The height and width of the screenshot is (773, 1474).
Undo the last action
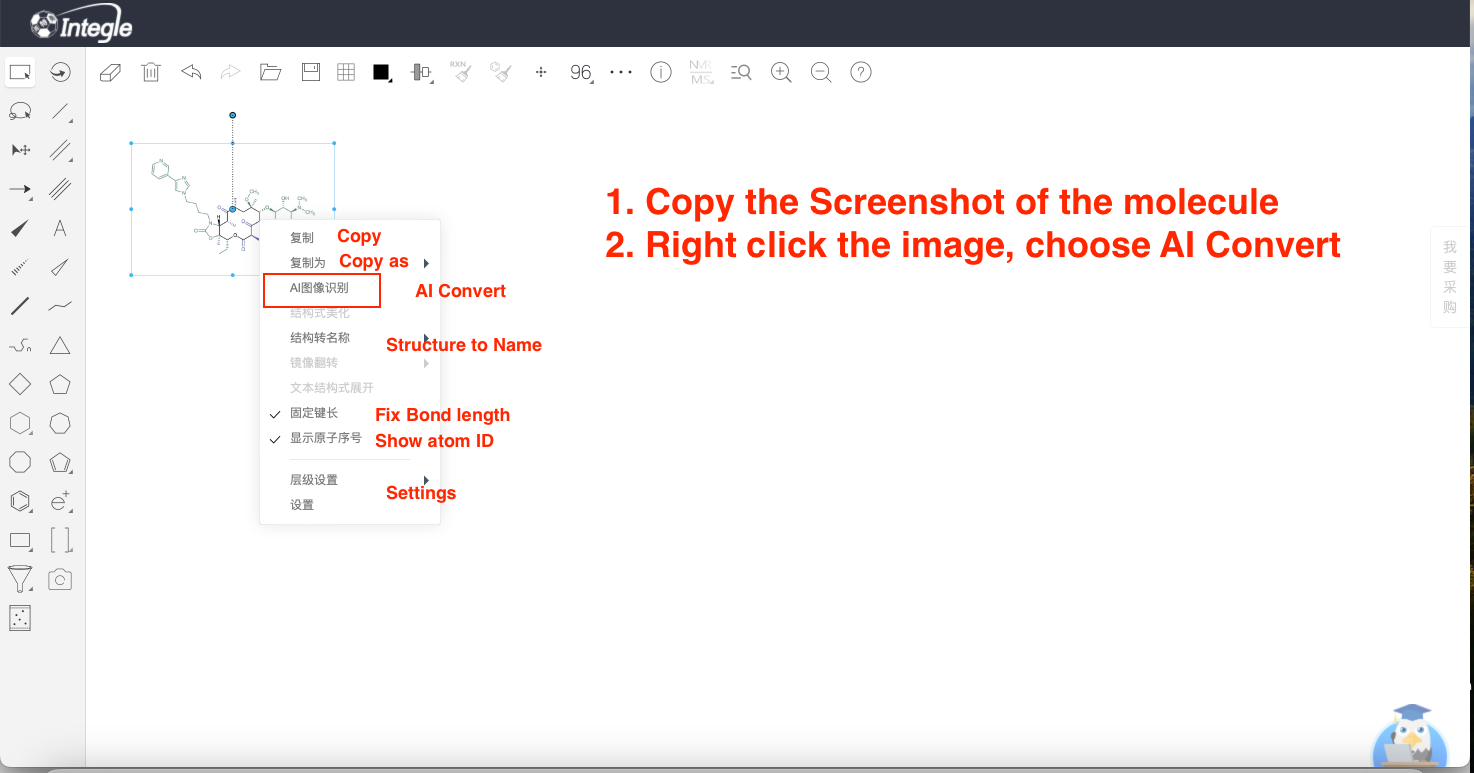190,71
